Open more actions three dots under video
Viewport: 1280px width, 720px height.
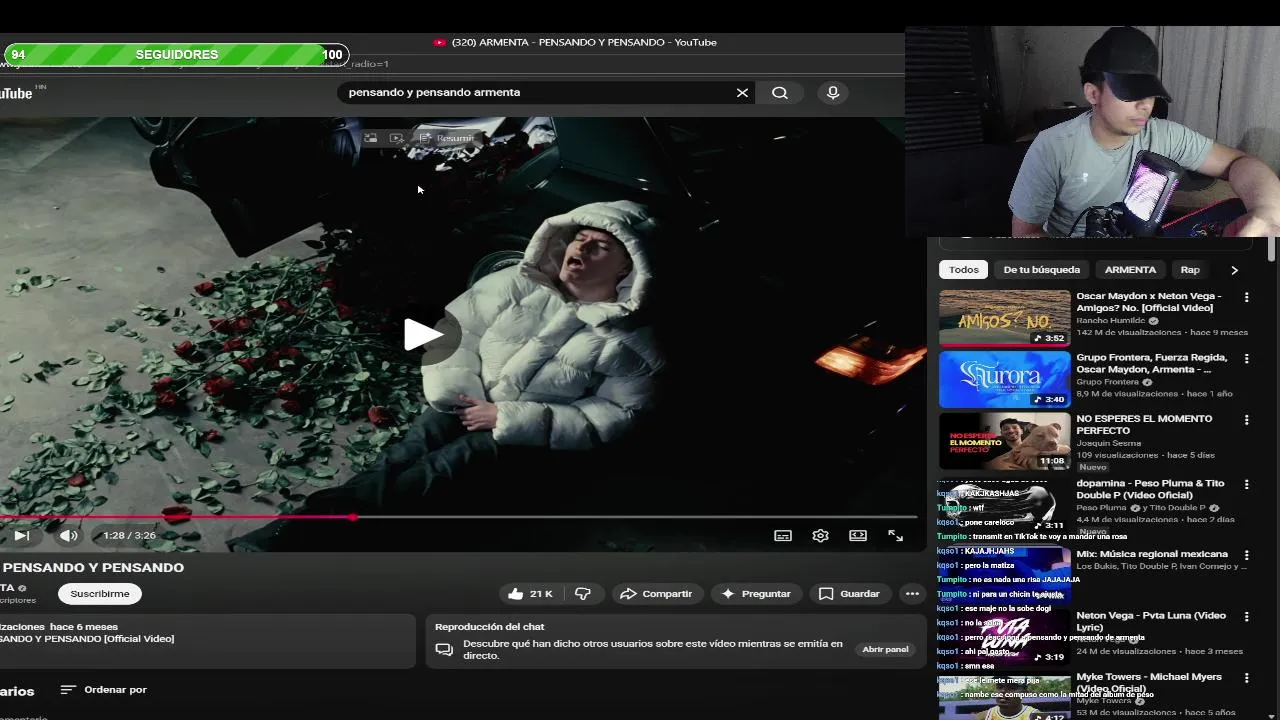click(912, 594)
